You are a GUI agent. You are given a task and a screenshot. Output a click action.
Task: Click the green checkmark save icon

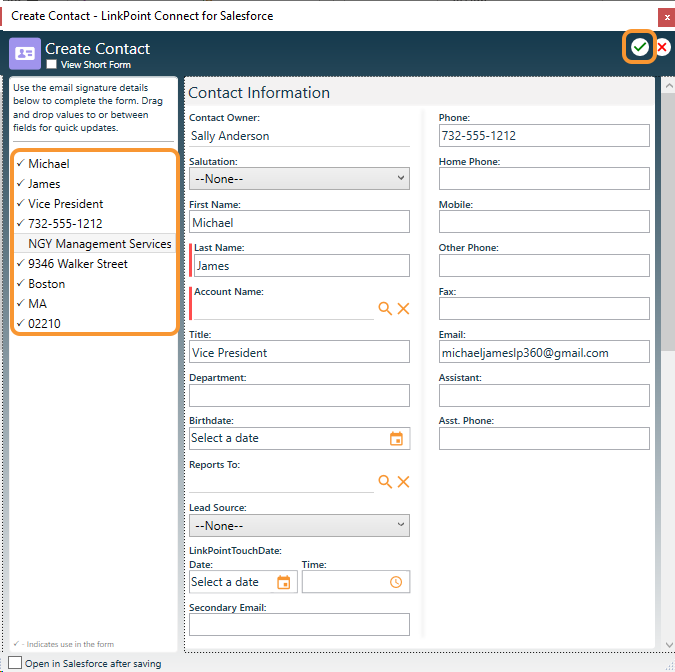[x=639, y=47]
